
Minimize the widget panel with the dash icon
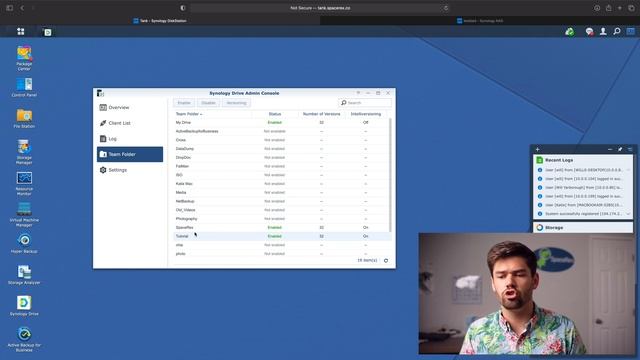coord(610,149)
